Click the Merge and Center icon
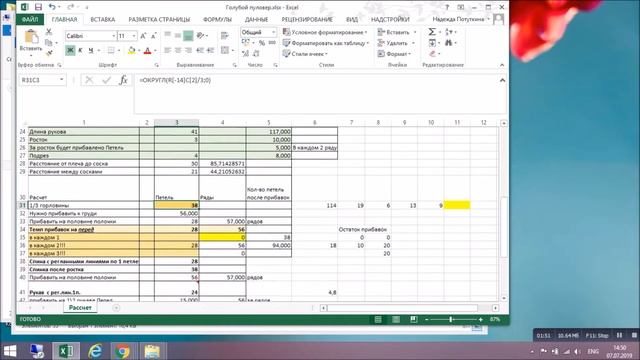This screenshot has height=360, width=640. point(224,50)
